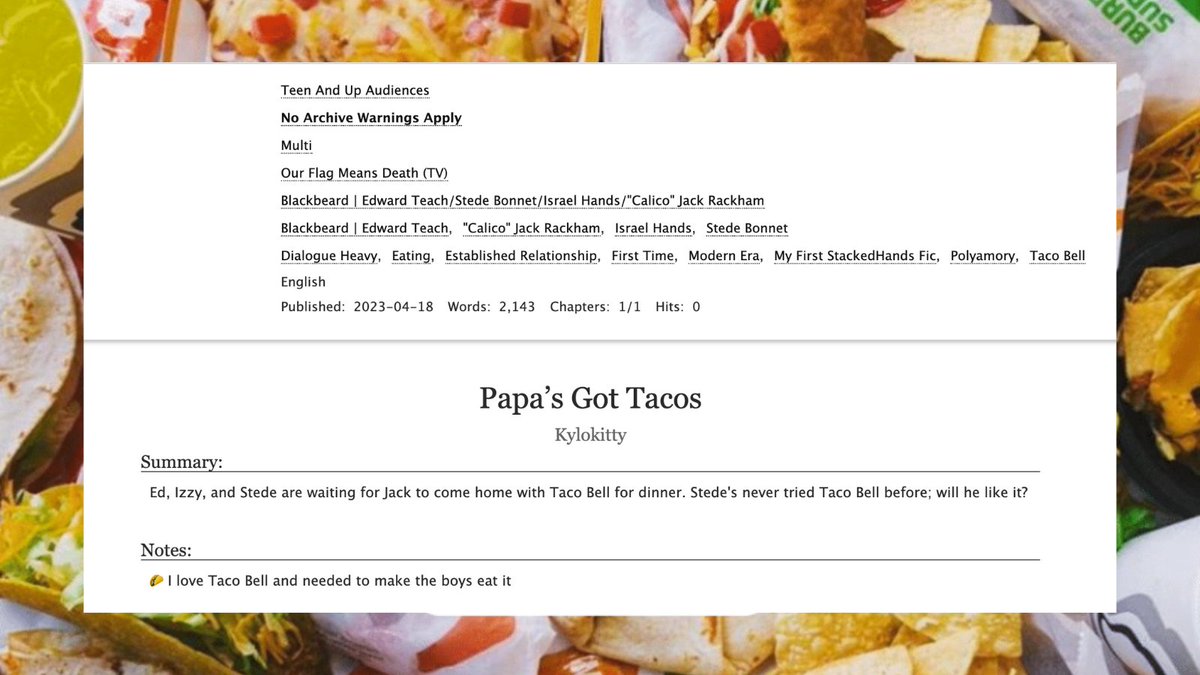Image resolution: width=1200 pixels, height=675 pixels.
Task: Select the Blackbeard | Edward Teach character tag
Action: [365, 228]
